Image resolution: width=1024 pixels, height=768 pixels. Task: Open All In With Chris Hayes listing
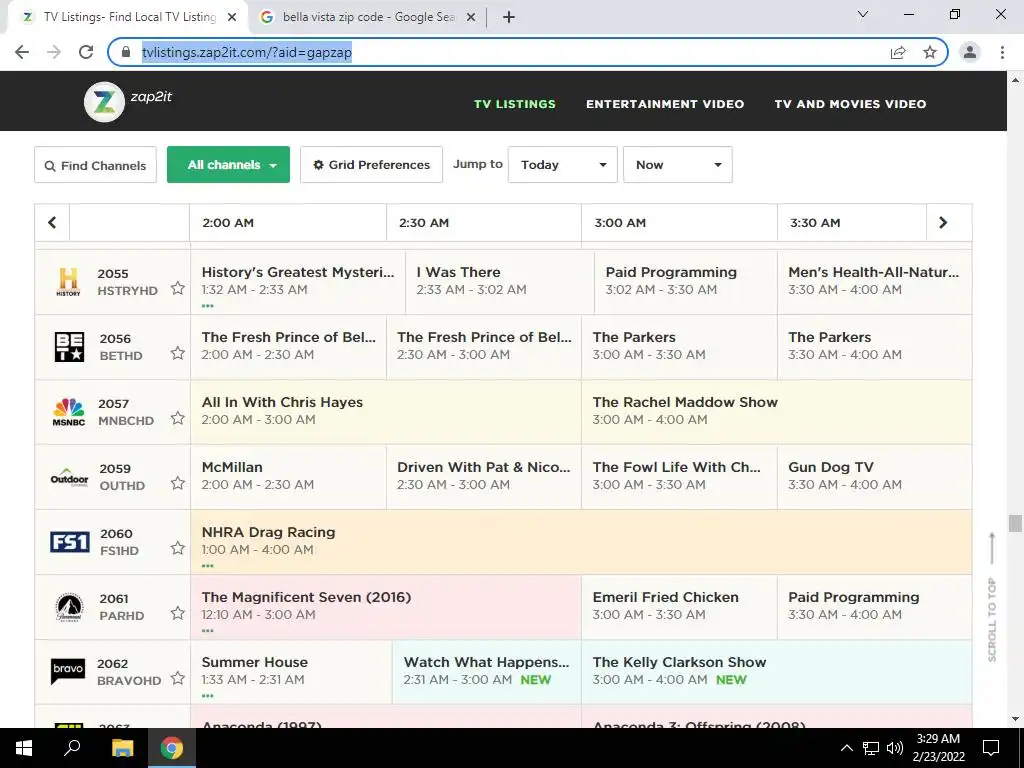coord(385,412)
